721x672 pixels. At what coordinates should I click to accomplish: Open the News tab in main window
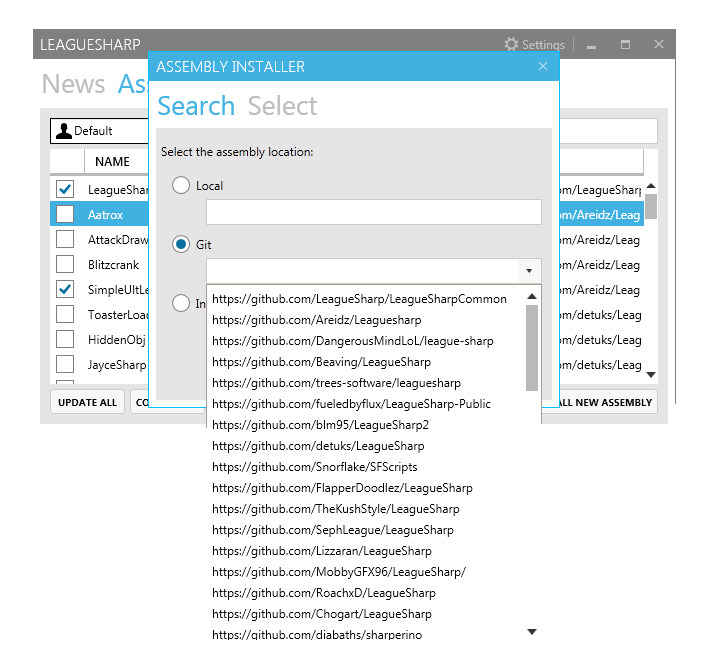[74, 84]
